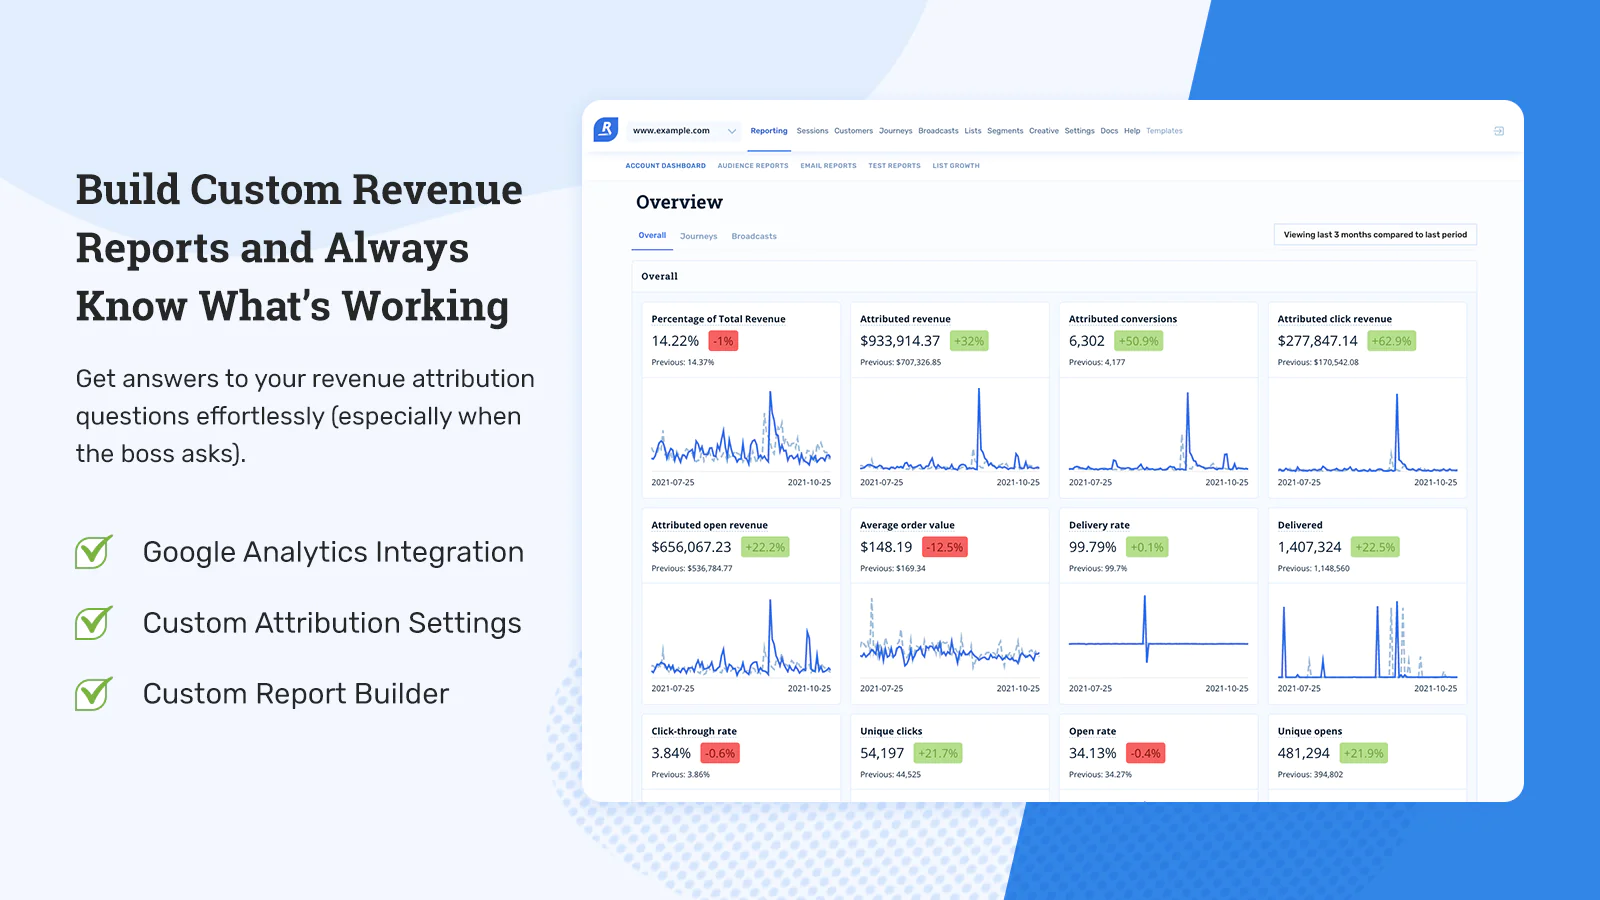Image resolution: width=1600 pixels, height=900 pixels.
Task: Switch to List Growth sub-tab
Action: click(x=956, y=166)
